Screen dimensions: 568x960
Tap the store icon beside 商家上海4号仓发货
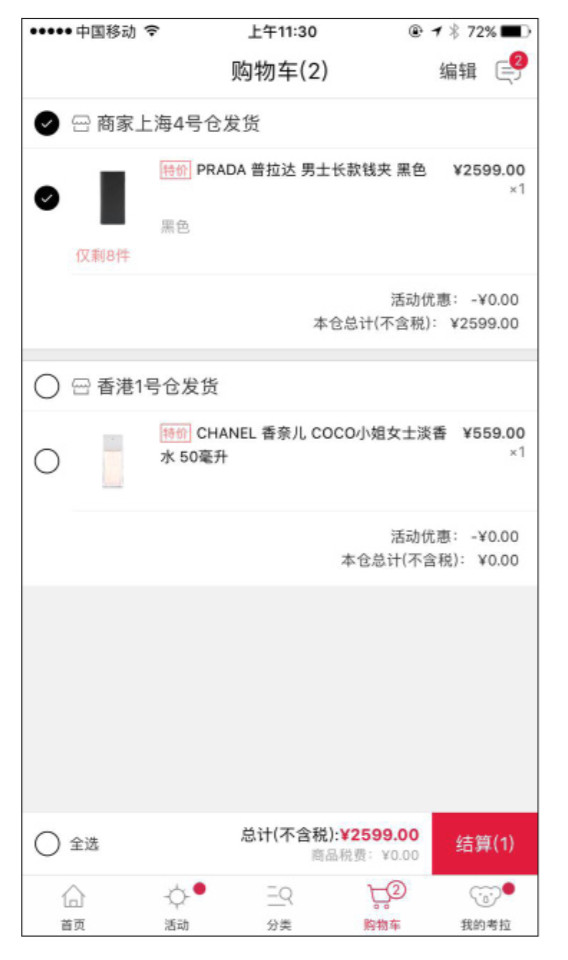[81, 124]
